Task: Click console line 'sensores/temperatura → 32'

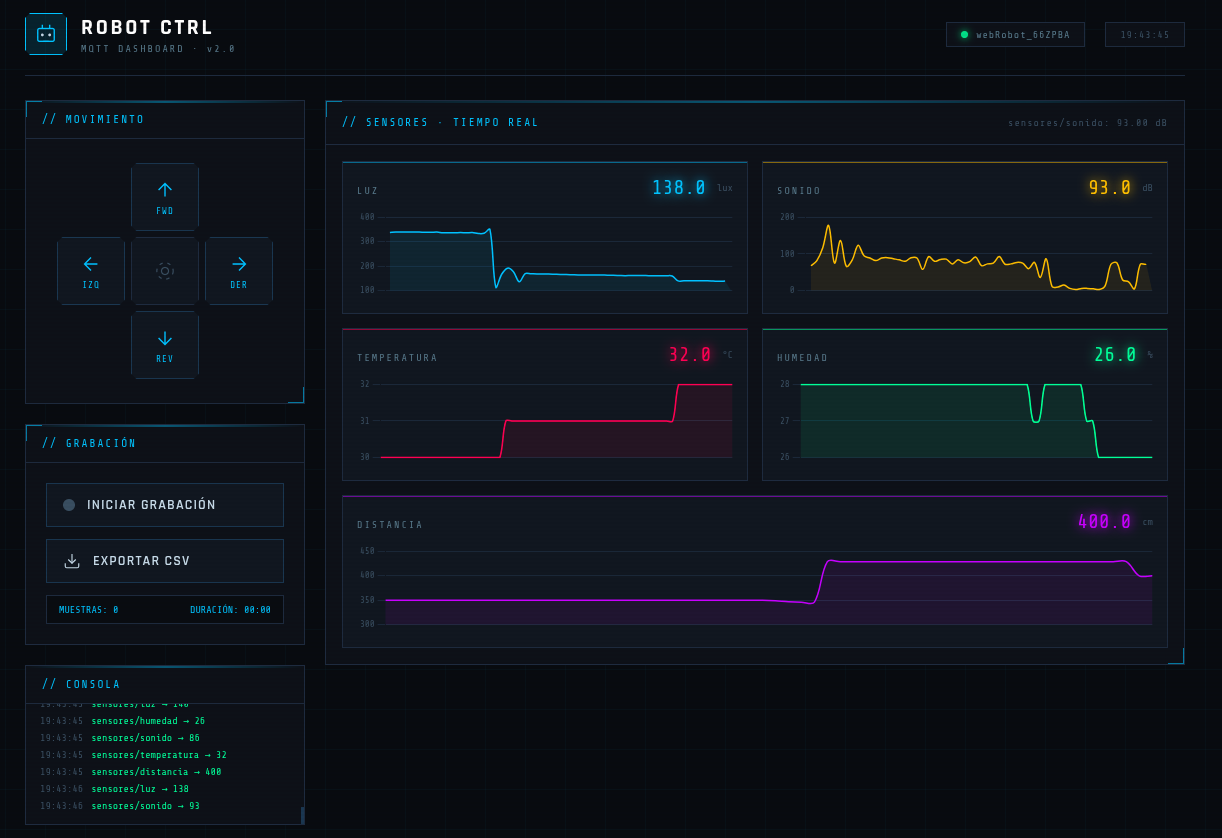Action: 159,755
